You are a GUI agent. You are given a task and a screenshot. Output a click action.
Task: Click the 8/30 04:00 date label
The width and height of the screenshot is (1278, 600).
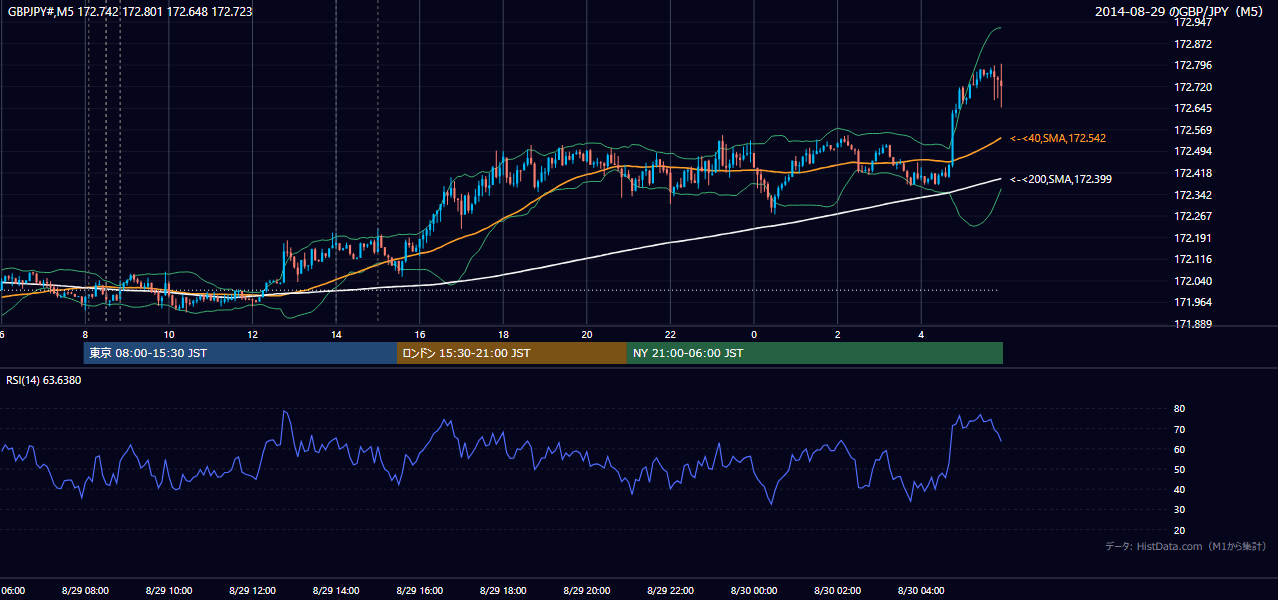[x=921, y=591]
